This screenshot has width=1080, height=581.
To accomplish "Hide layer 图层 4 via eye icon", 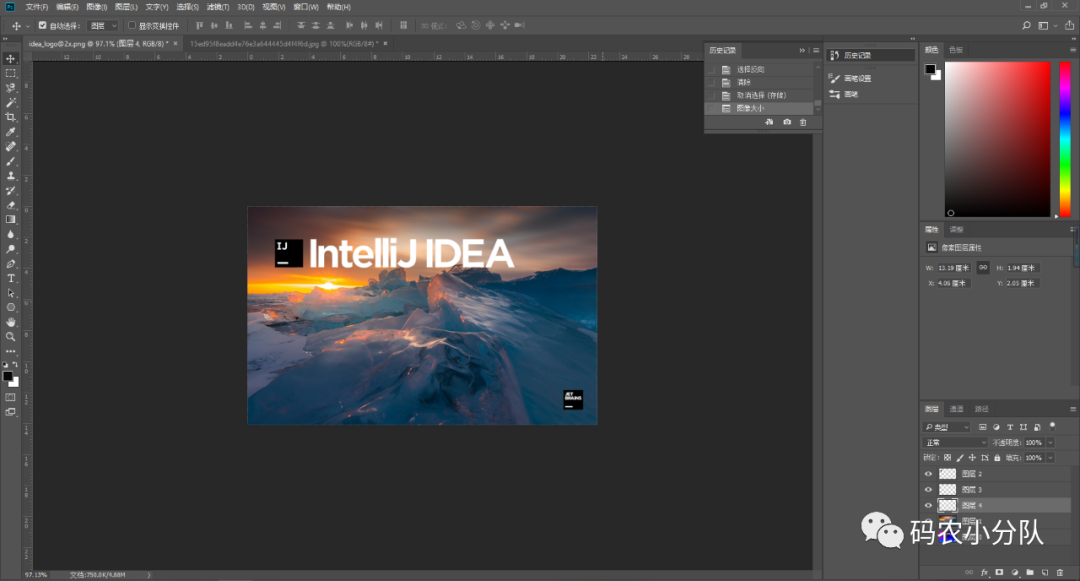I will [928, 505].
